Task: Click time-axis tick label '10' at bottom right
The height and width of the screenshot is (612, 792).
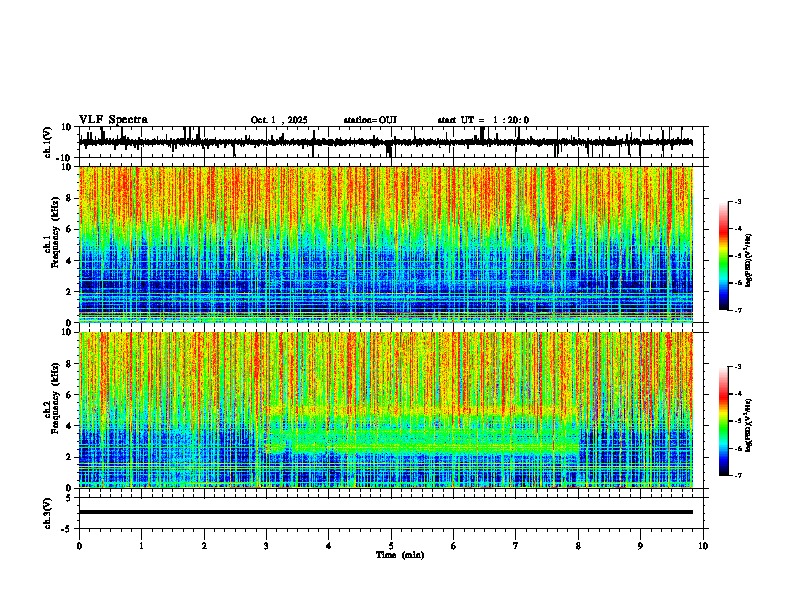Action: click(703, 546)
